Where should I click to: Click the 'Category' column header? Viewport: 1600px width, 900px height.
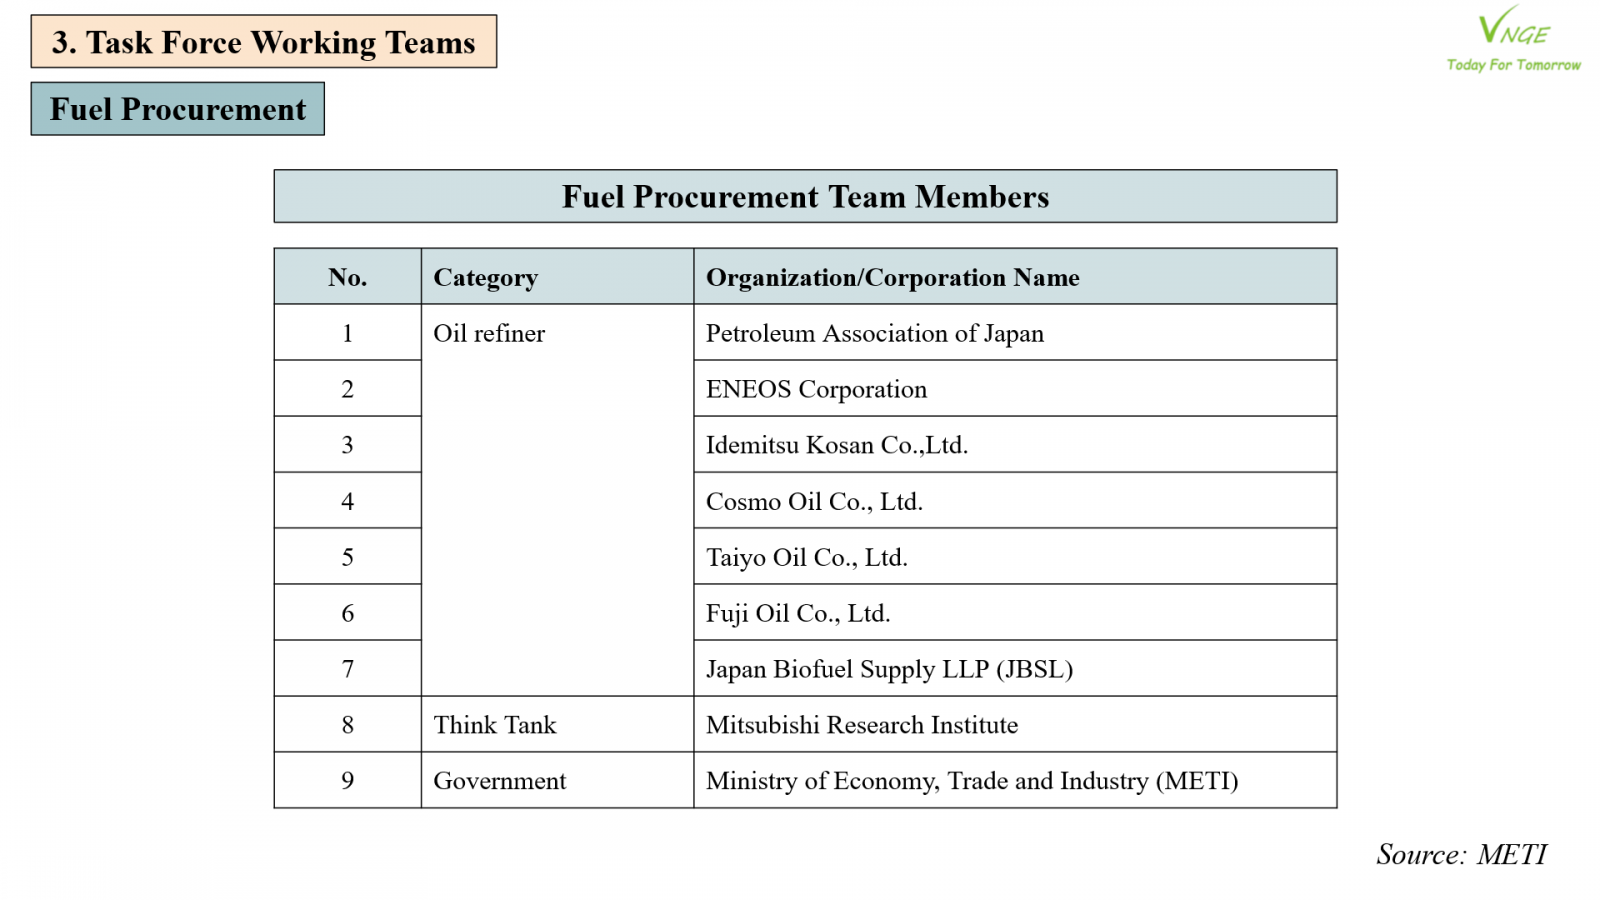(486, 277)
